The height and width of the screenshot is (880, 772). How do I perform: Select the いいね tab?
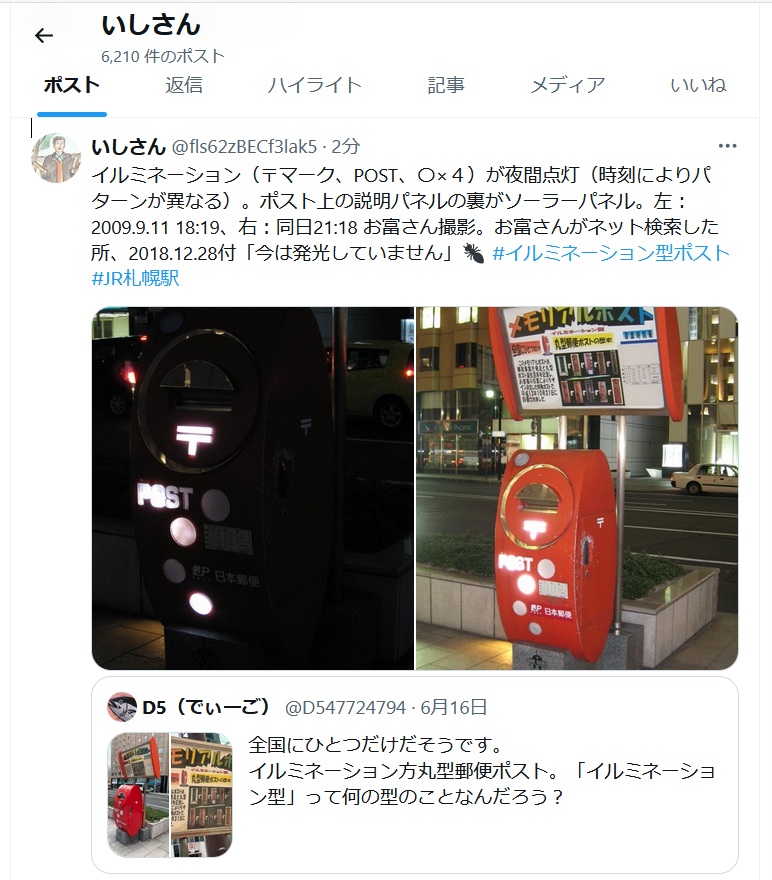pos(698,85)
